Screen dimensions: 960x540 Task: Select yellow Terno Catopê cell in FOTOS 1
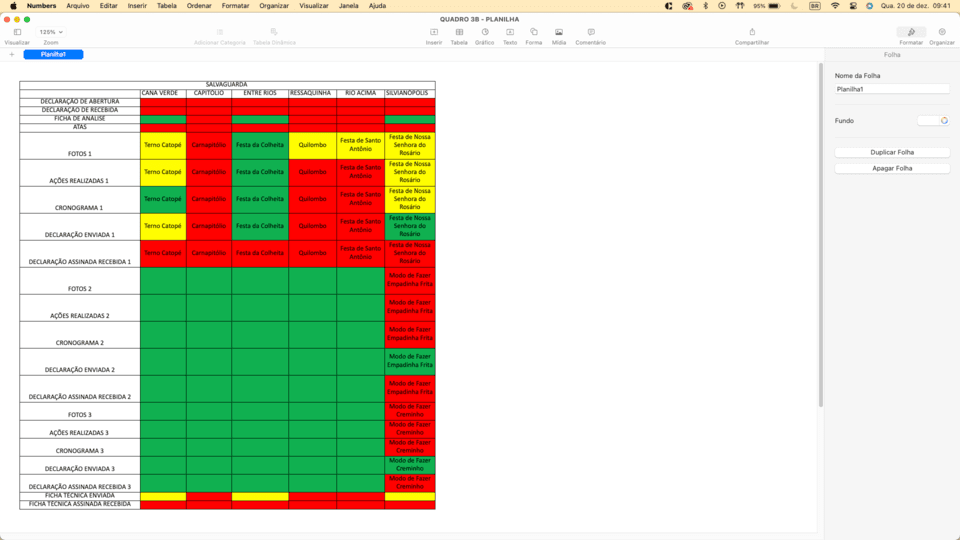pos(163,146)
